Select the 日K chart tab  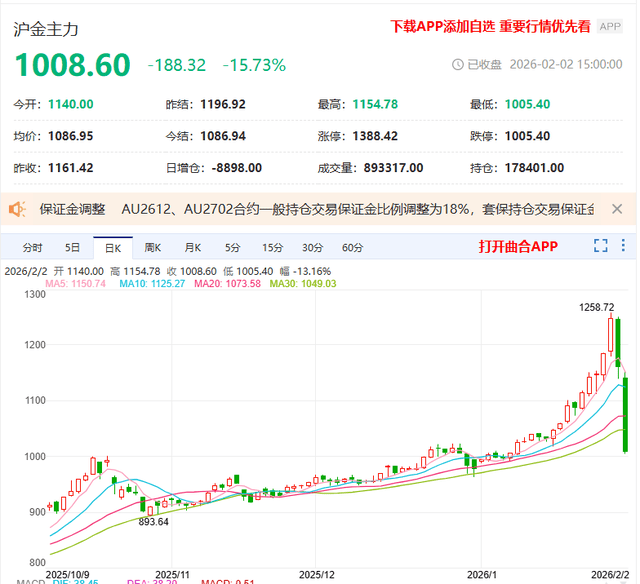(x=112, y=247)
